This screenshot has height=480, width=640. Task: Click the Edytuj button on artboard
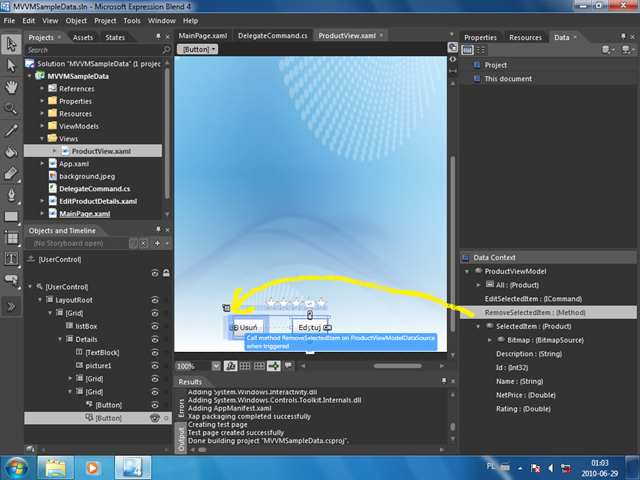click(310, 327)
